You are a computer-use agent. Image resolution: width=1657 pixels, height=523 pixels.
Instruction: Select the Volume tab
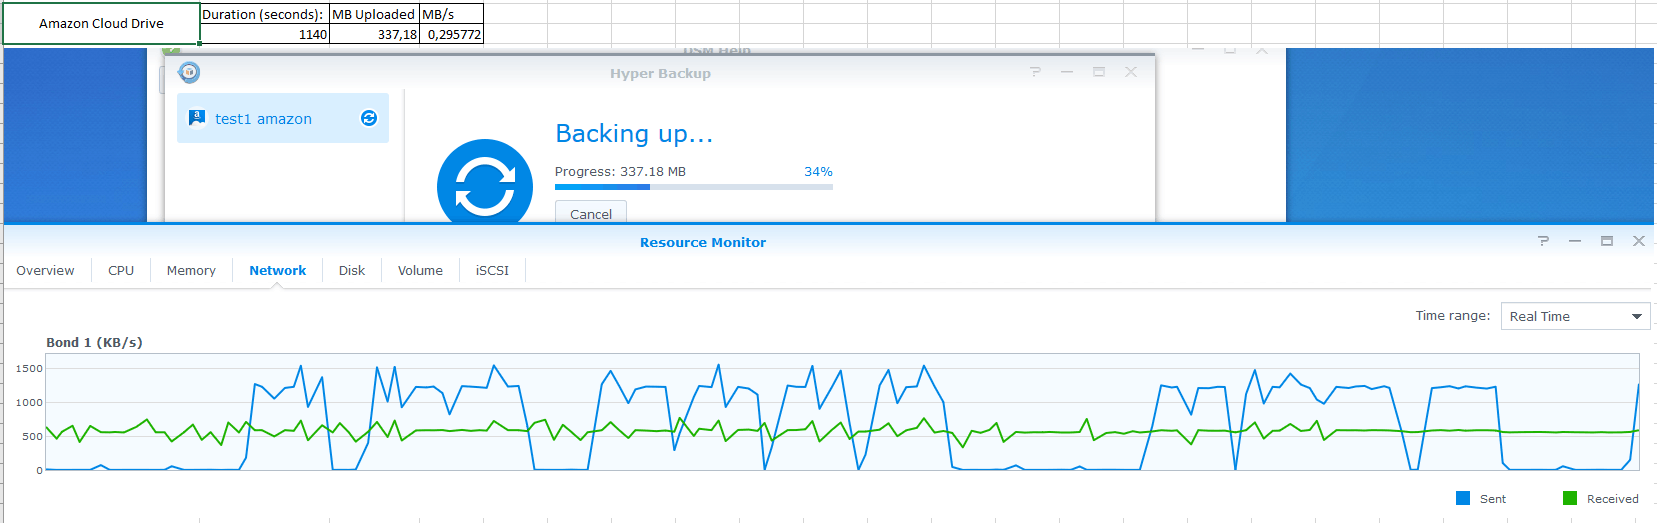point(420,270)
